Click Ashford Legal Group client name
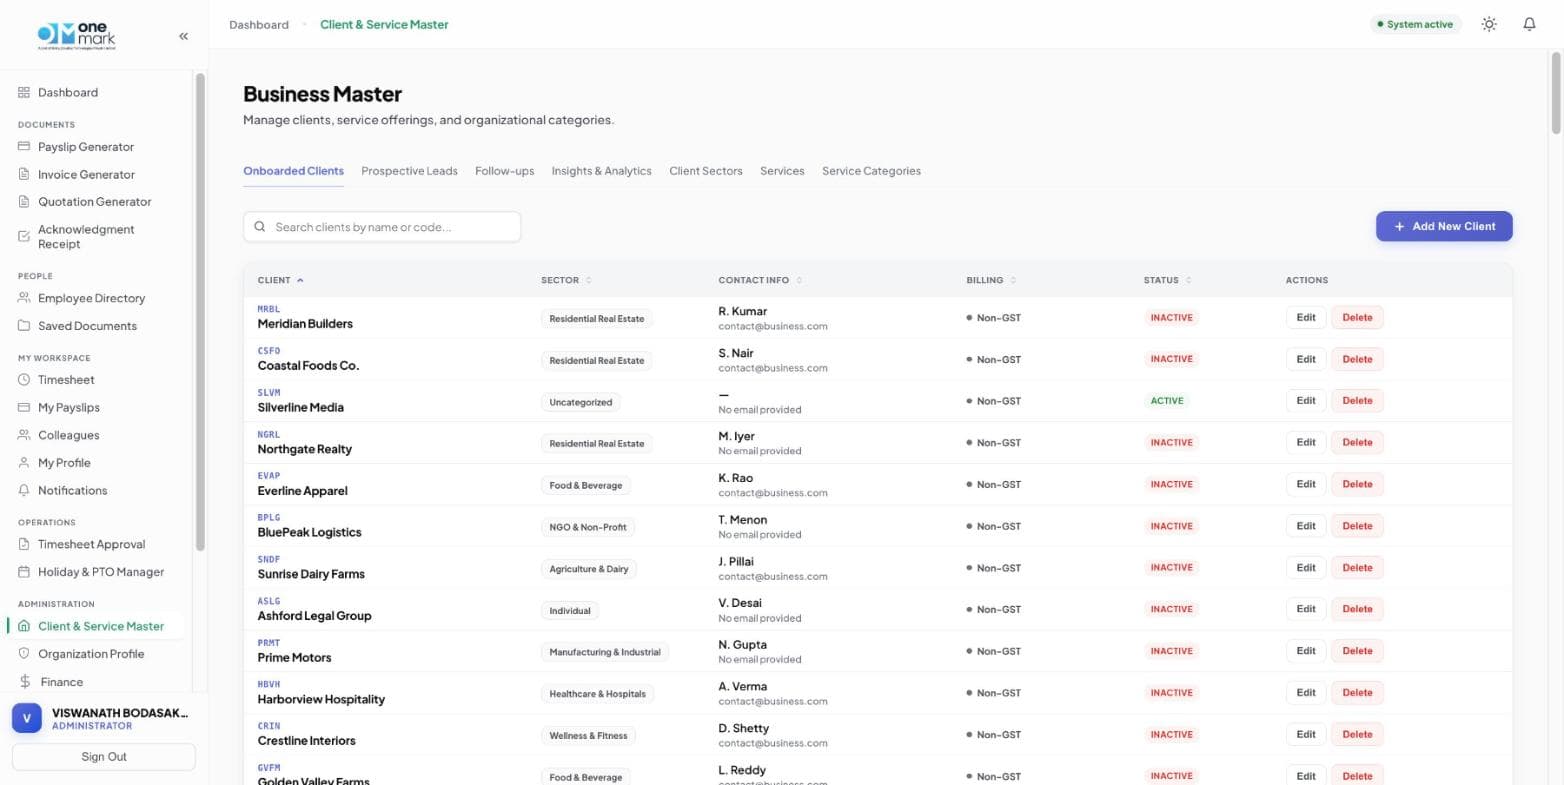The image size is (1564, 785). click(314, 616)
